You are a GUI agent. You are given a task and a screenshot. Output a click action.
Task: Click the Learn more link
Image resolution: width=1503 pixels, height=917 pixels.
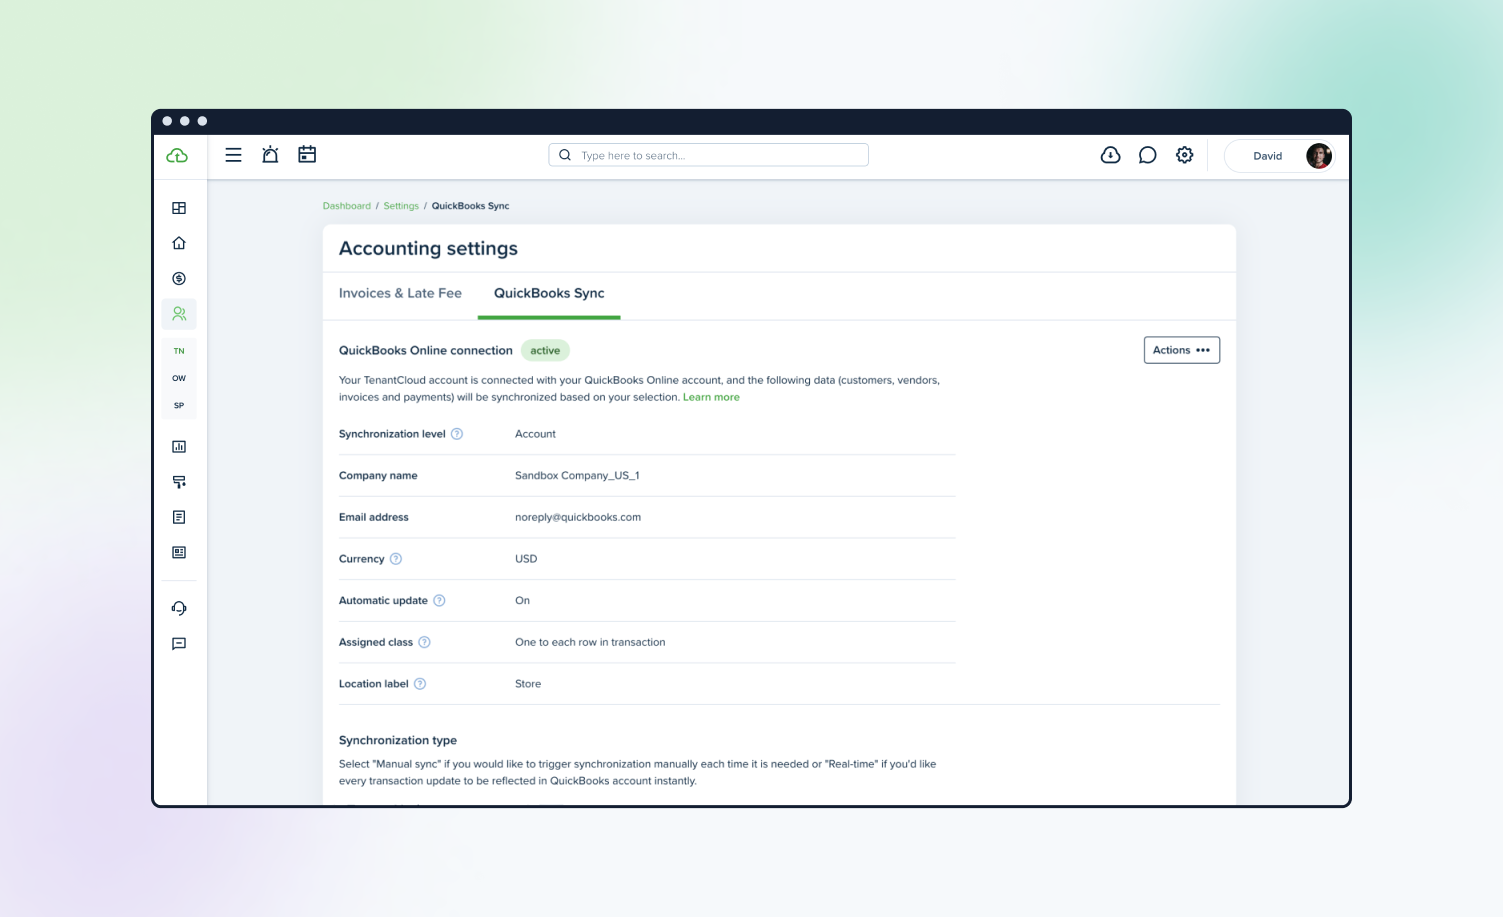click(x=711, y=397)
